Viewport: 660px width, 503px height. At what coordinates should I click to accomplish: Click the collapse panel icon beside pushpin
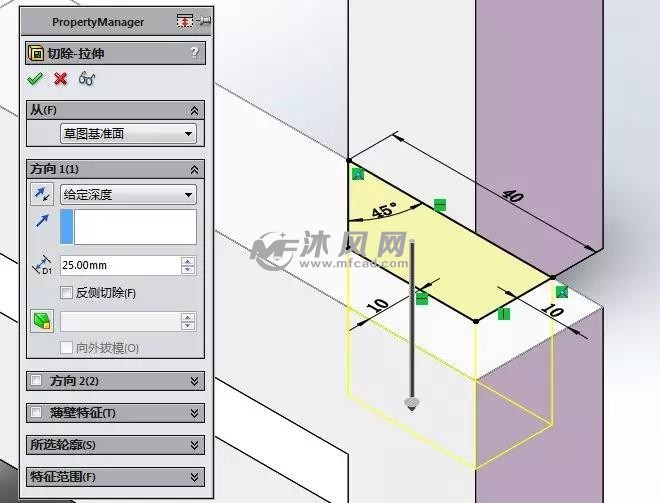[x=184, y=20]
